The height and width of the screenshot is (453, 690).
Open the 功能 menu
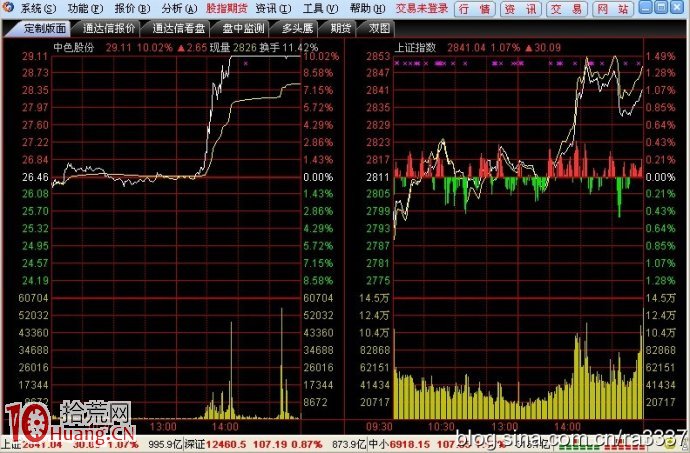[84, 8]
